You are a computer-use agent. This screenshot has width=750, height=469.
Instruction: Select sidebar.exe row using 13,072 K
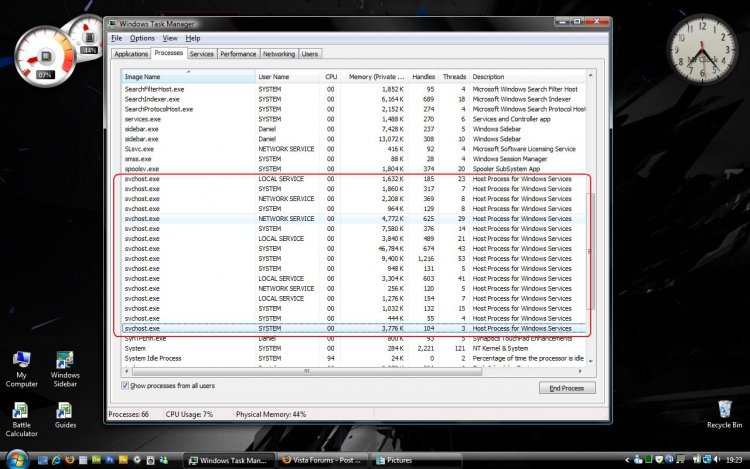click(354, 139)
